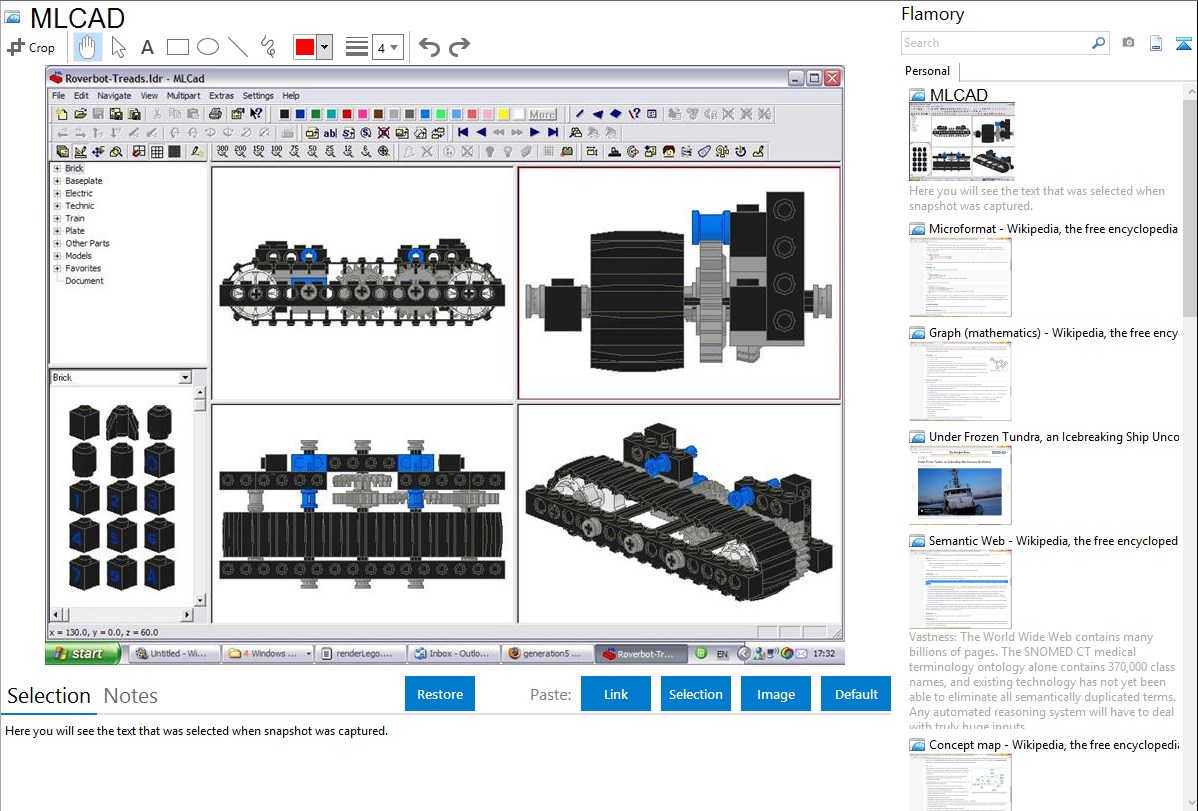Click the jump-to-last-step icon in MLCad
1198x811 pixels.
pyautogui.click(x=553, y=132)
